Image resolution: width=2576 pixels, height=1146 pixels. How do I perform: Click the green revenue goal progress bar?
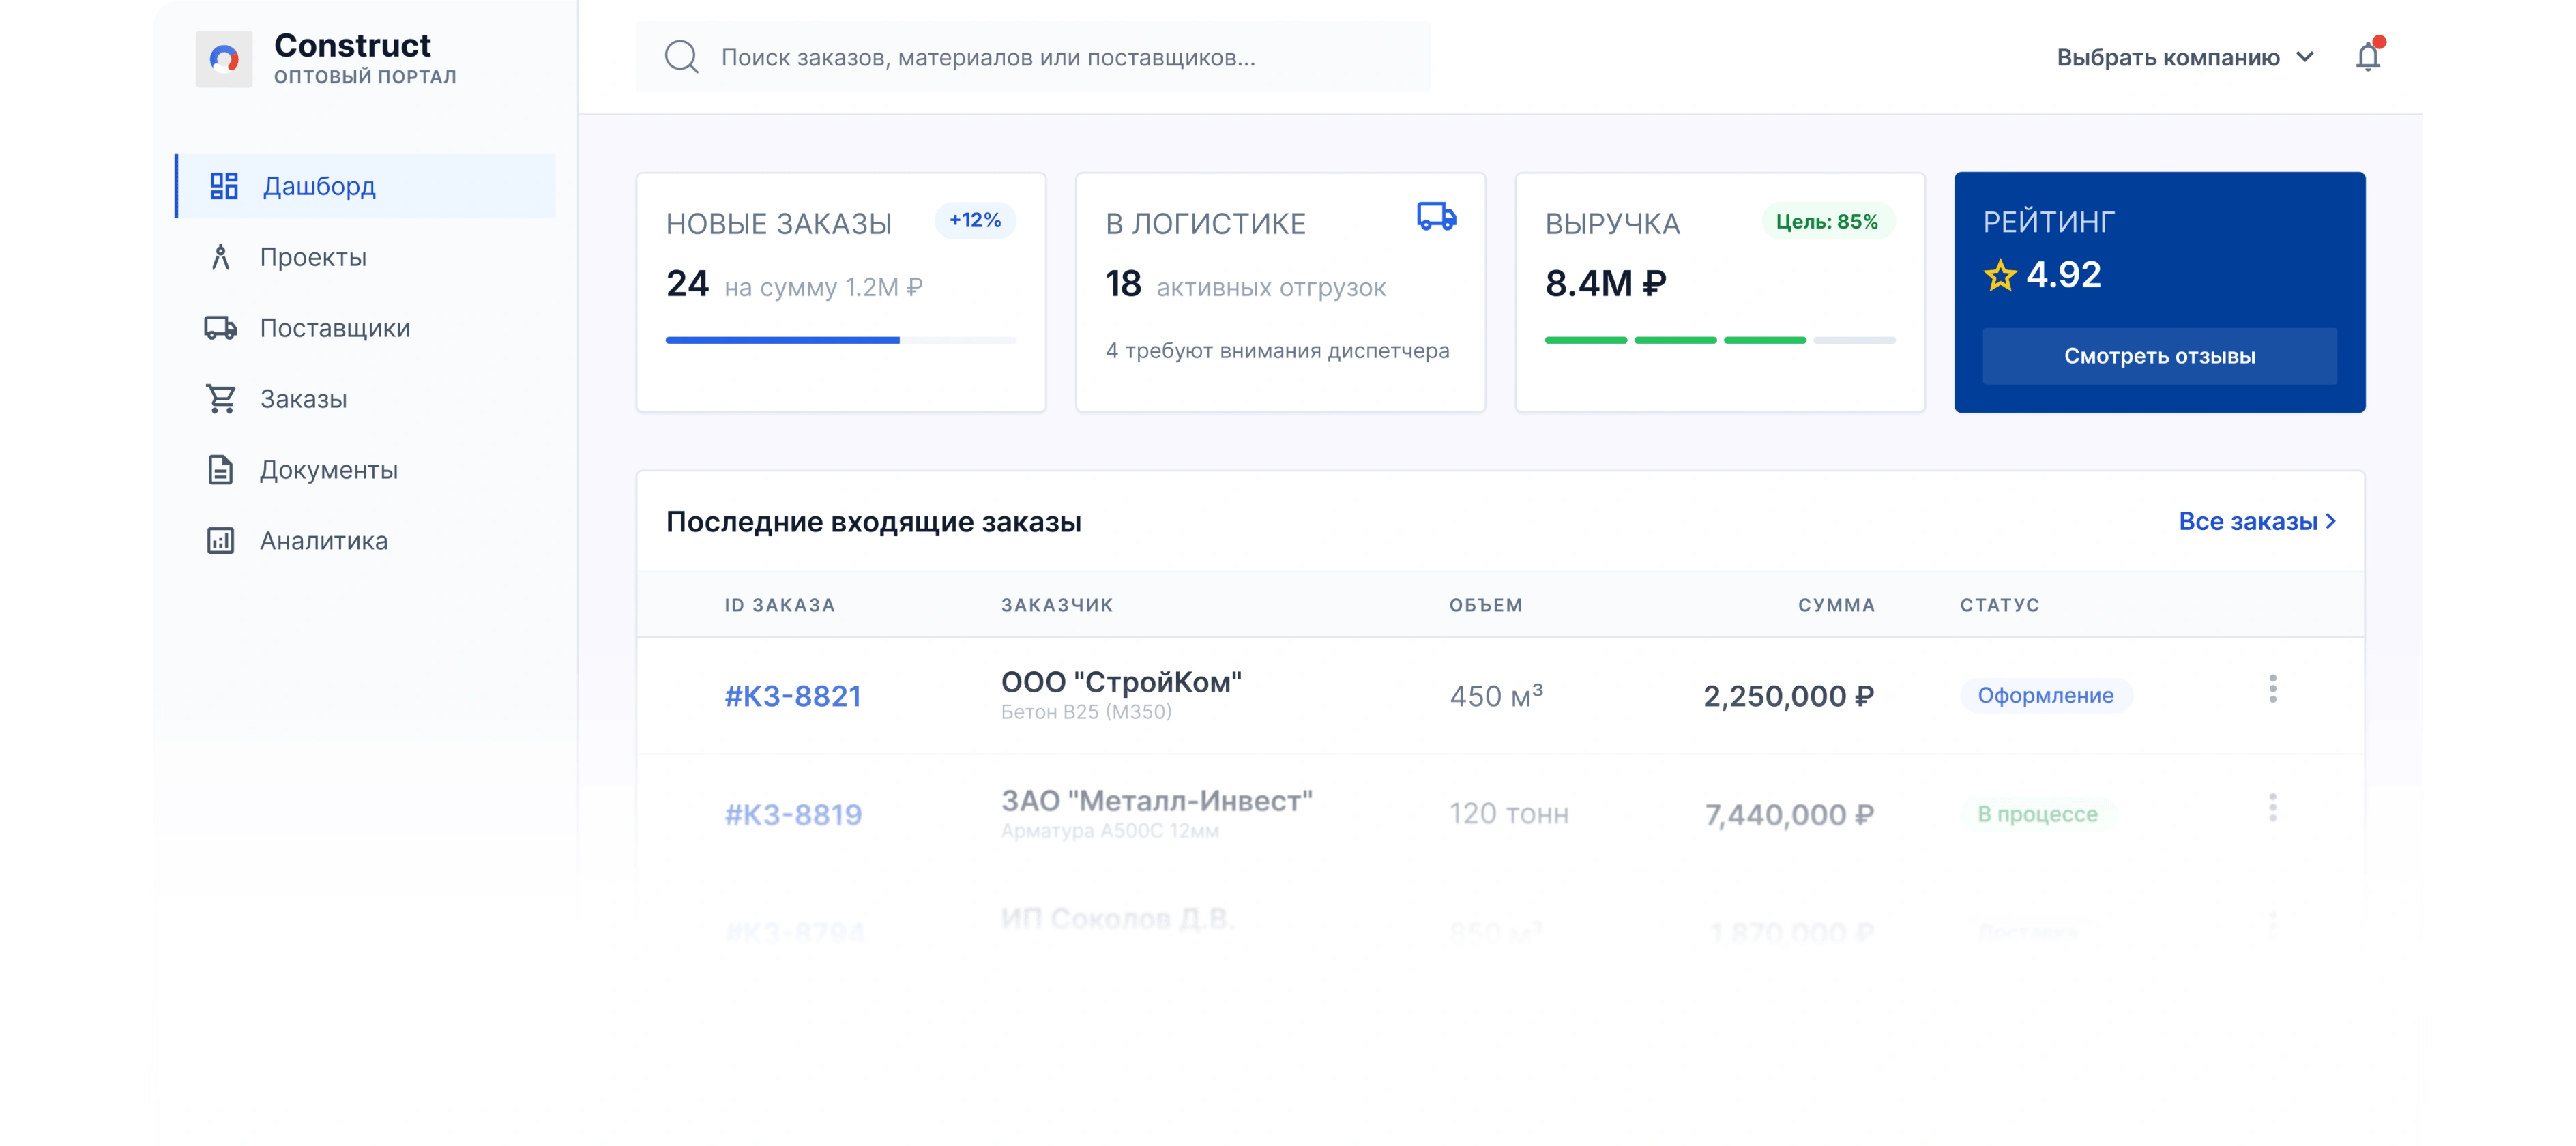[1719, 340]
